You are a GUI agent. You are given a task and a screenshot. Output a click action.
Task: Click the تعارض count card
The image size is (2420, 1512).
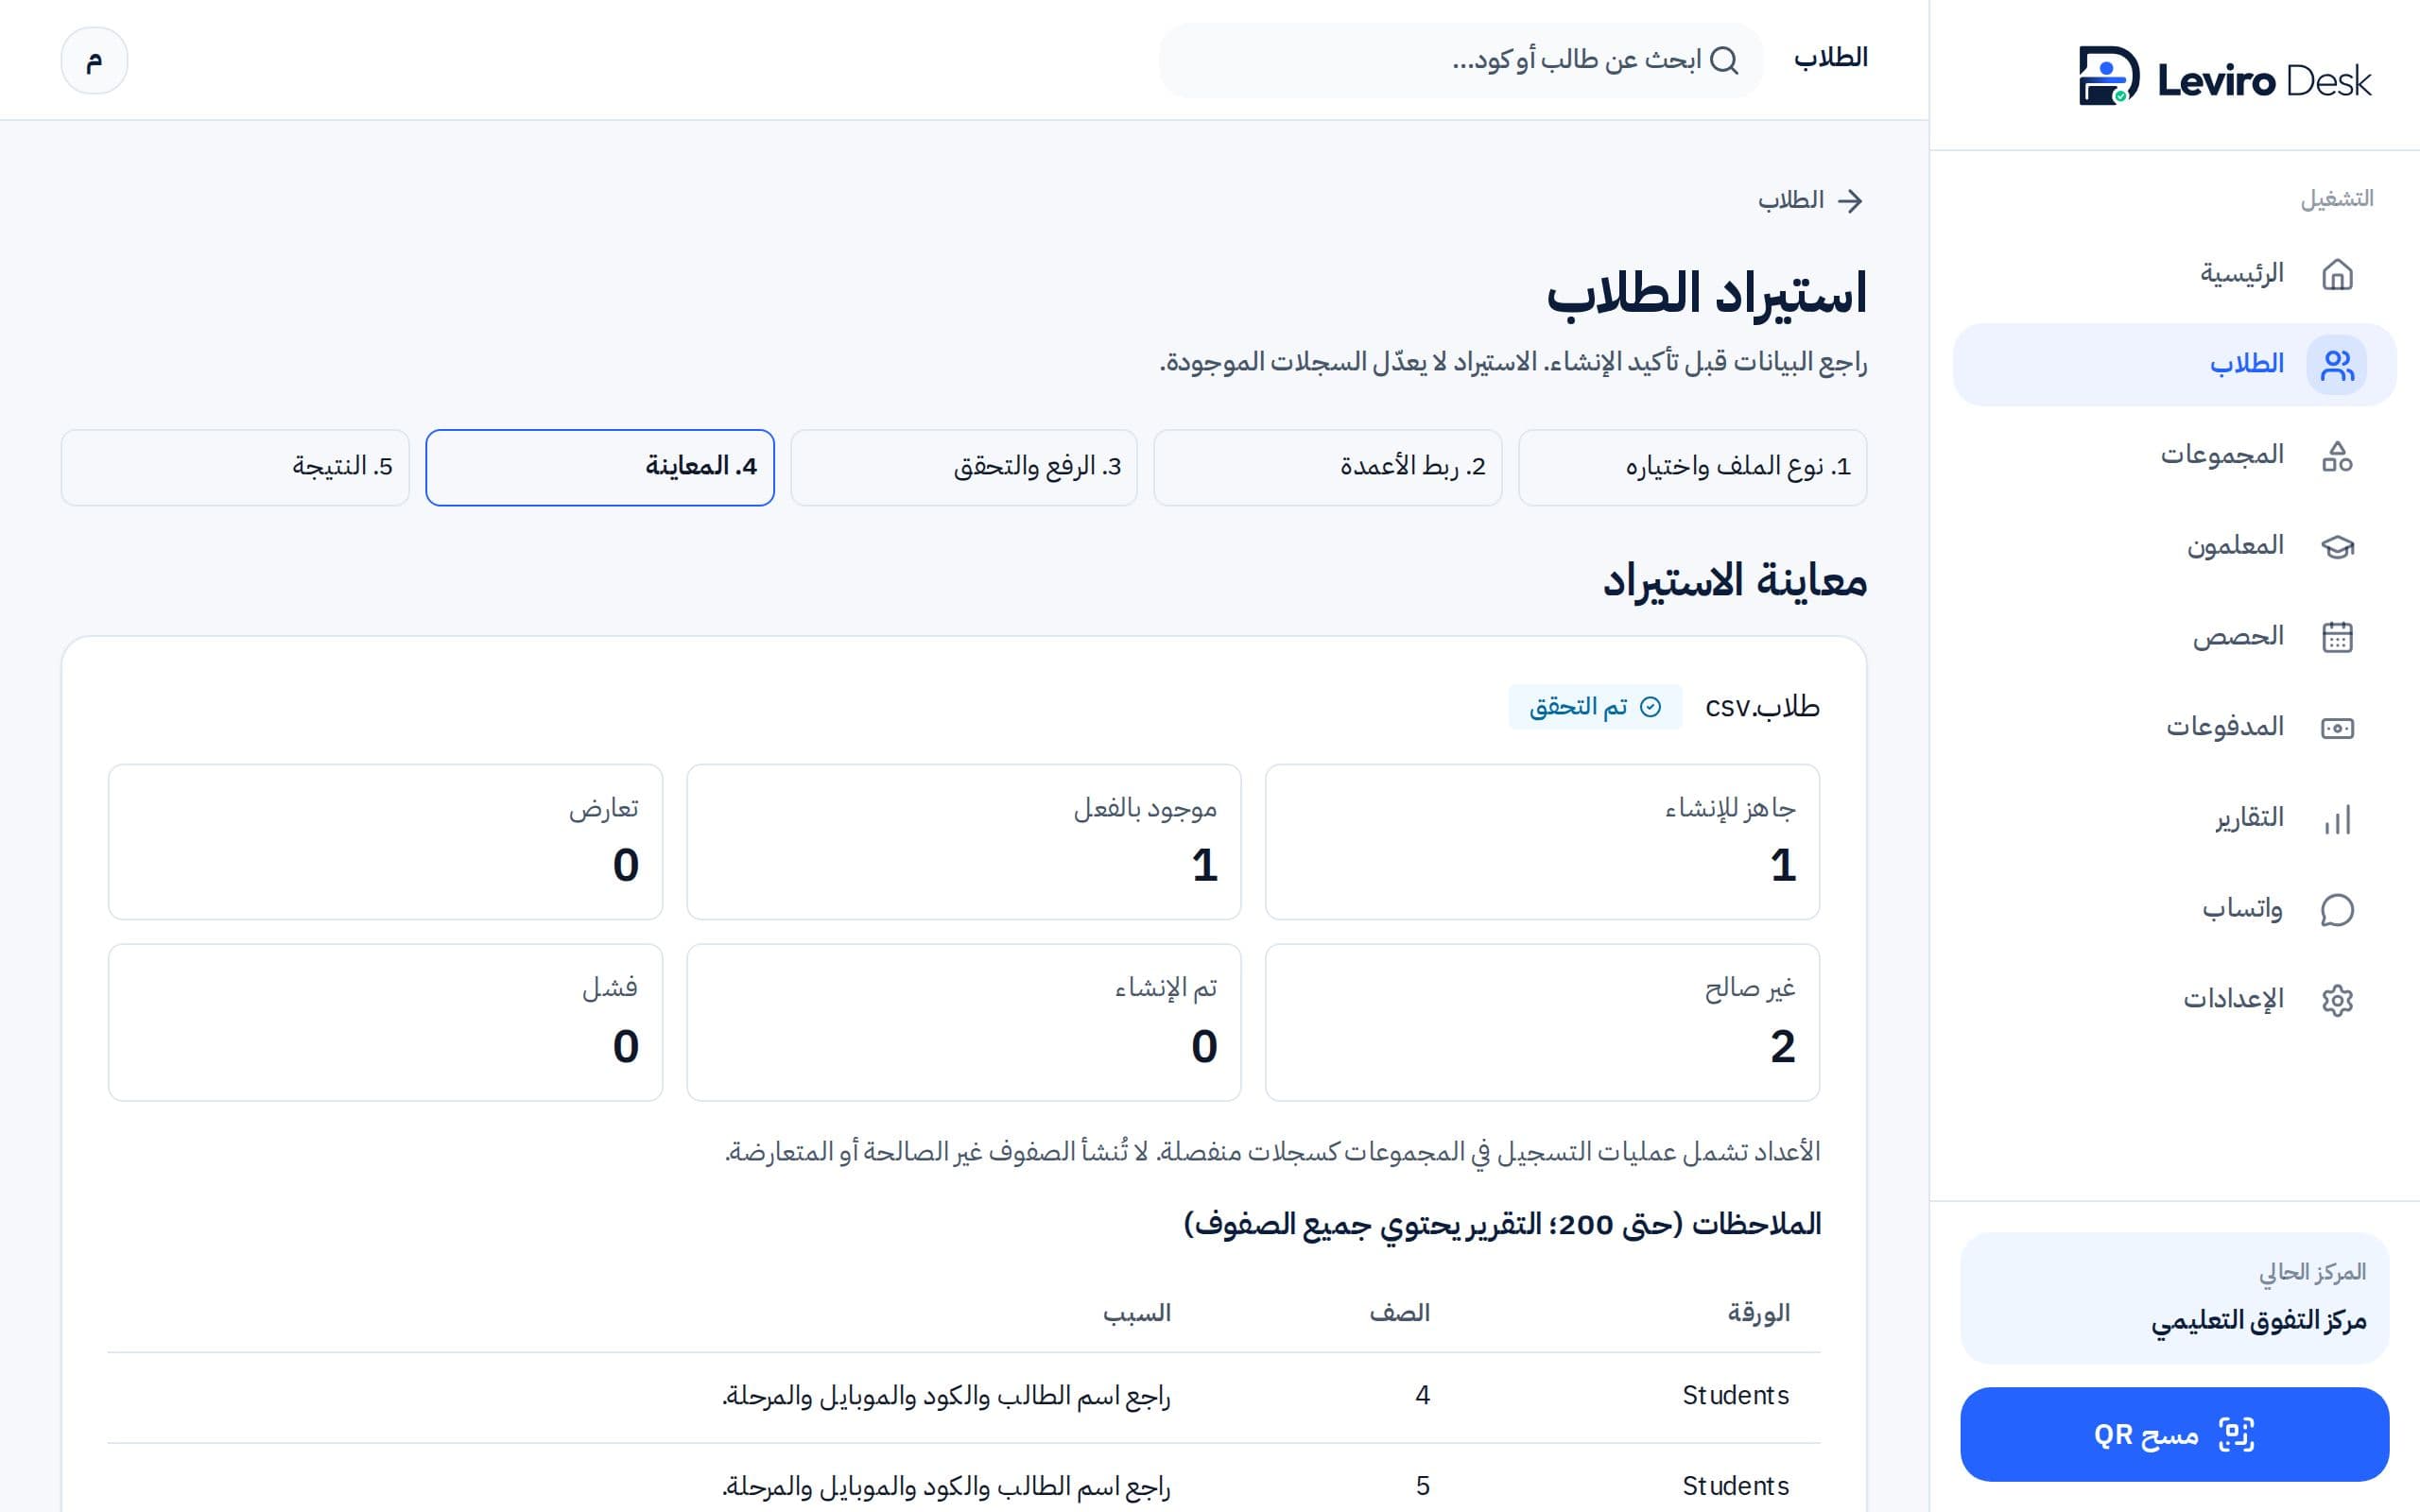385,842
